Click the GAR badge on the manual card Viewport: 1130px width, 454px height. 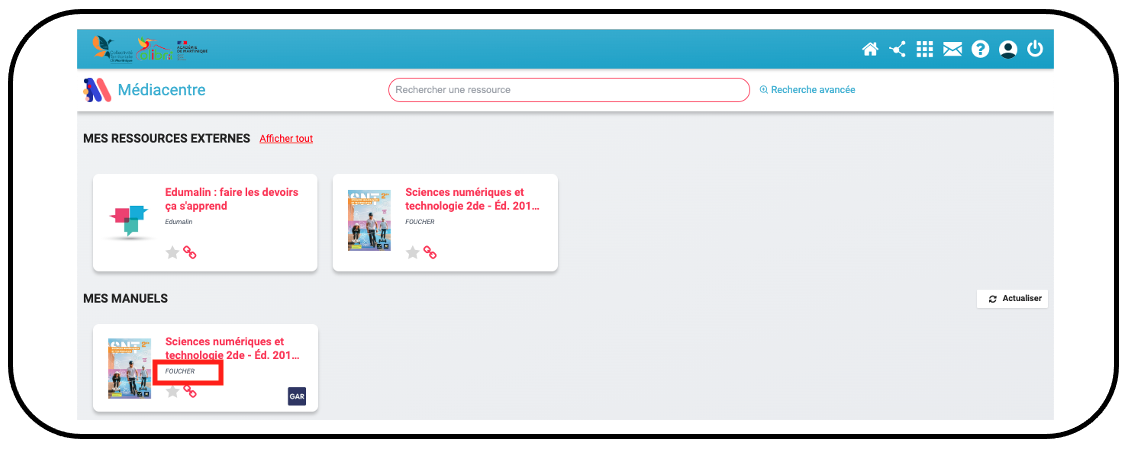297,397
